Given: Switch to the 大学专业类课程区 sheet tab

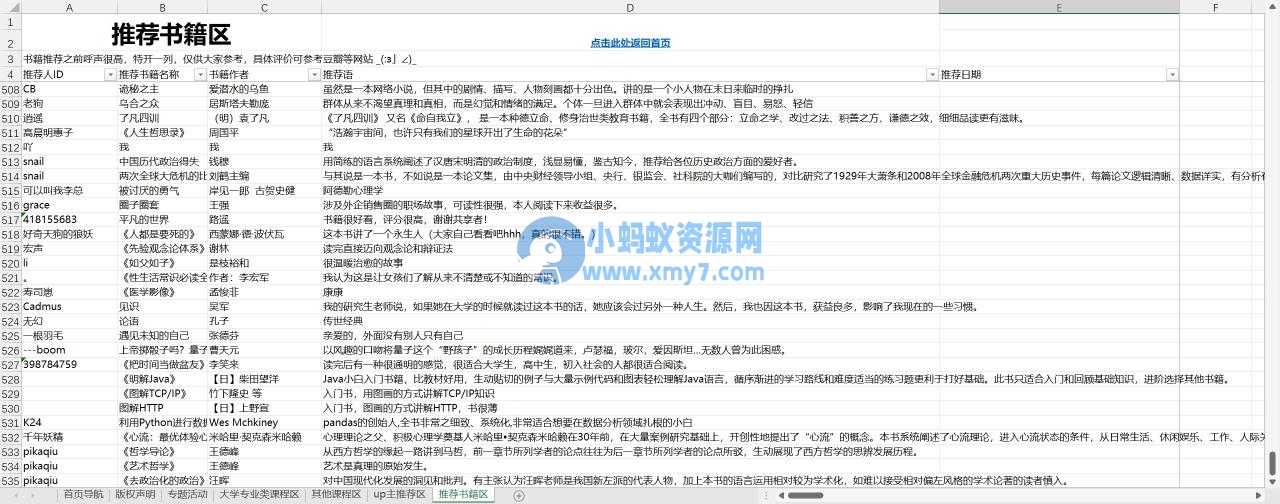Looking at the screenshot, I should 260,495.
